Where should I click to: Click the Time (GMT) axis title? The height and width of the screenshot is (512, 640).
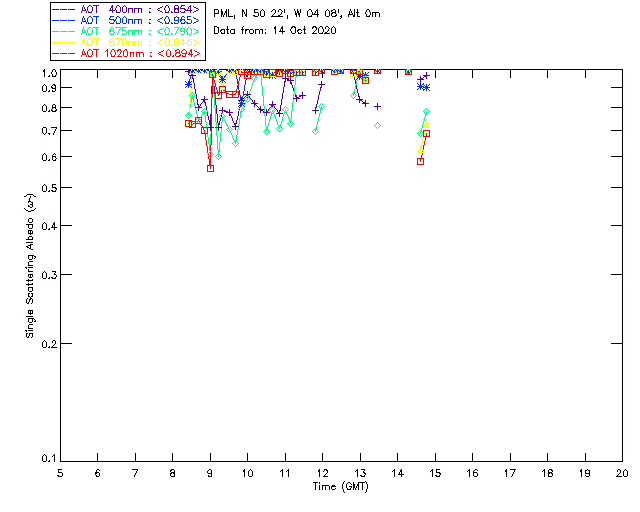click(340, 486)
